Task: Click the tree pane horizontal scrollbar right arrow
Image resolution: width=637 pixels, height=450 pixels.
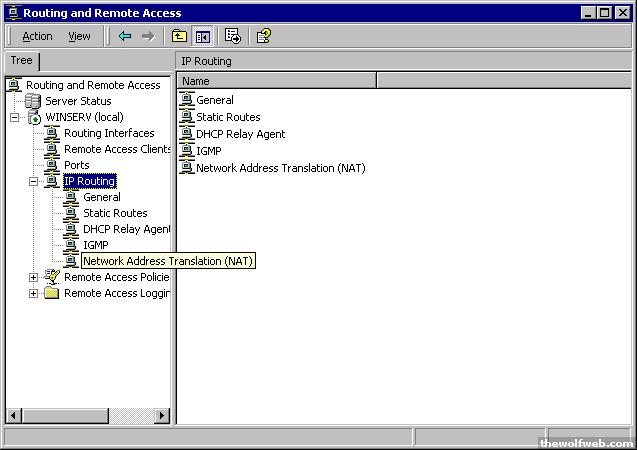Action: pyautogui.click(x=164, y=416)
